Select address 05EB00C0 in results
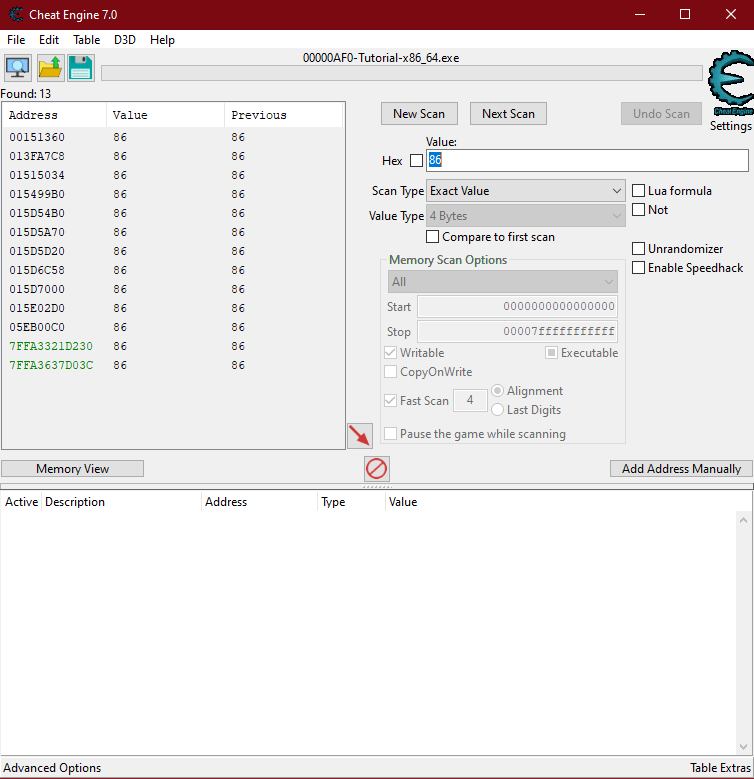Viewport: 754px width, 779px height. click(x=37, y=327)
